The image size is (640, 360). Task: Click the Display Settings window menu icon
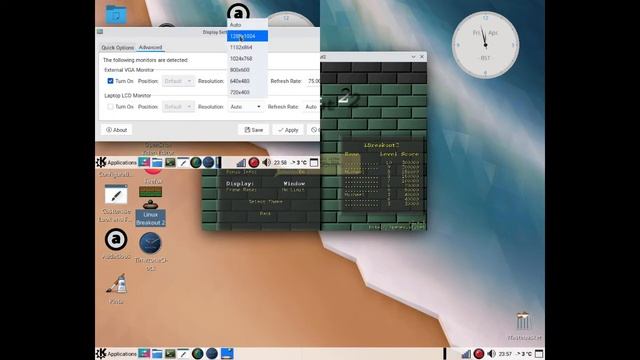100,31
